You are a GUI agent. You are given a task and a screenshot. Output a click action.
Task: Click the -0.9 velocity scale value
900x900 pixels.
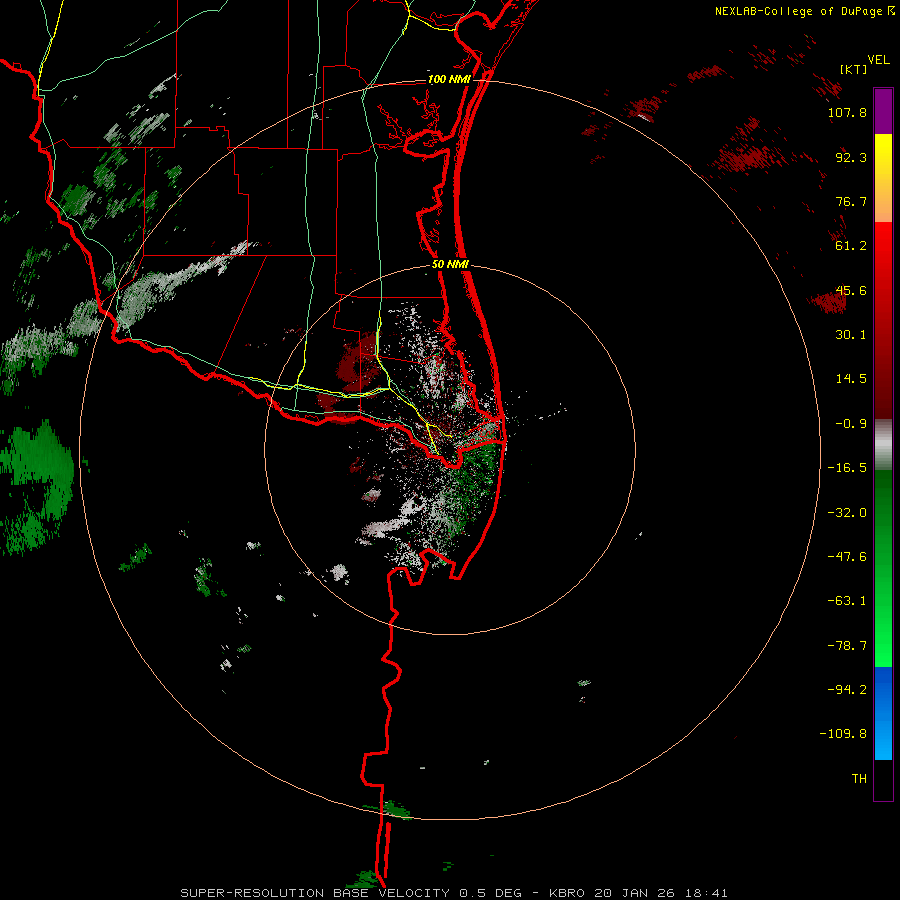[851, 424]
